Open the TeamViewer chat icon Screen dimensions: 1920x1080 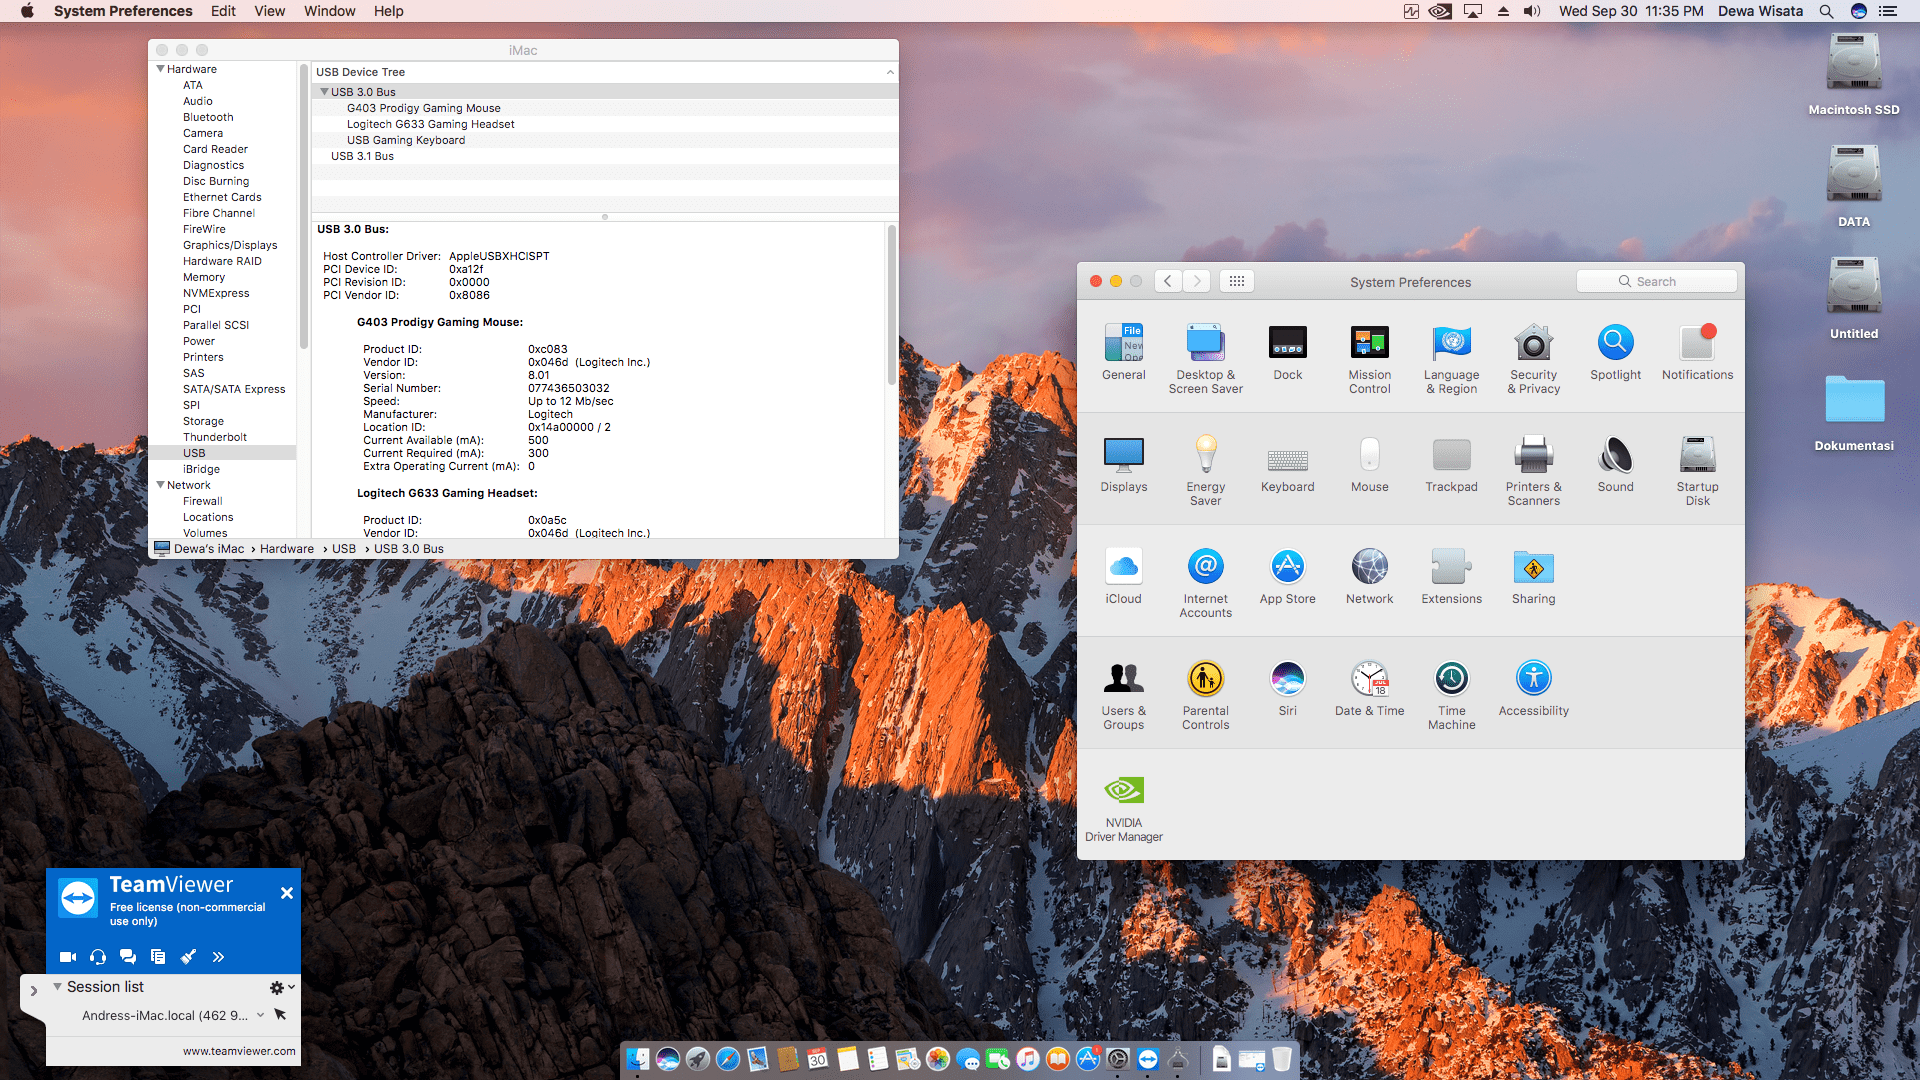pyautogui.click(x=128, y=957)
